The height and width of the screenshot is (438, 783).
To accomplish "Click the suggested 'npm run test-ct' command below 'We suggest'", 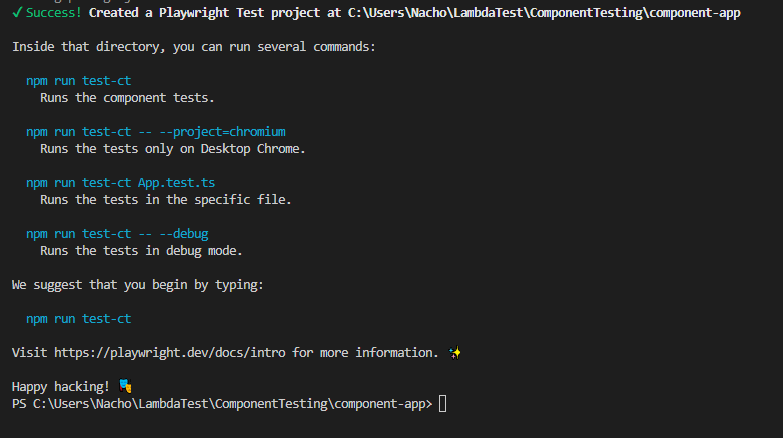I will pyautogui.click(x=79, y=319).
